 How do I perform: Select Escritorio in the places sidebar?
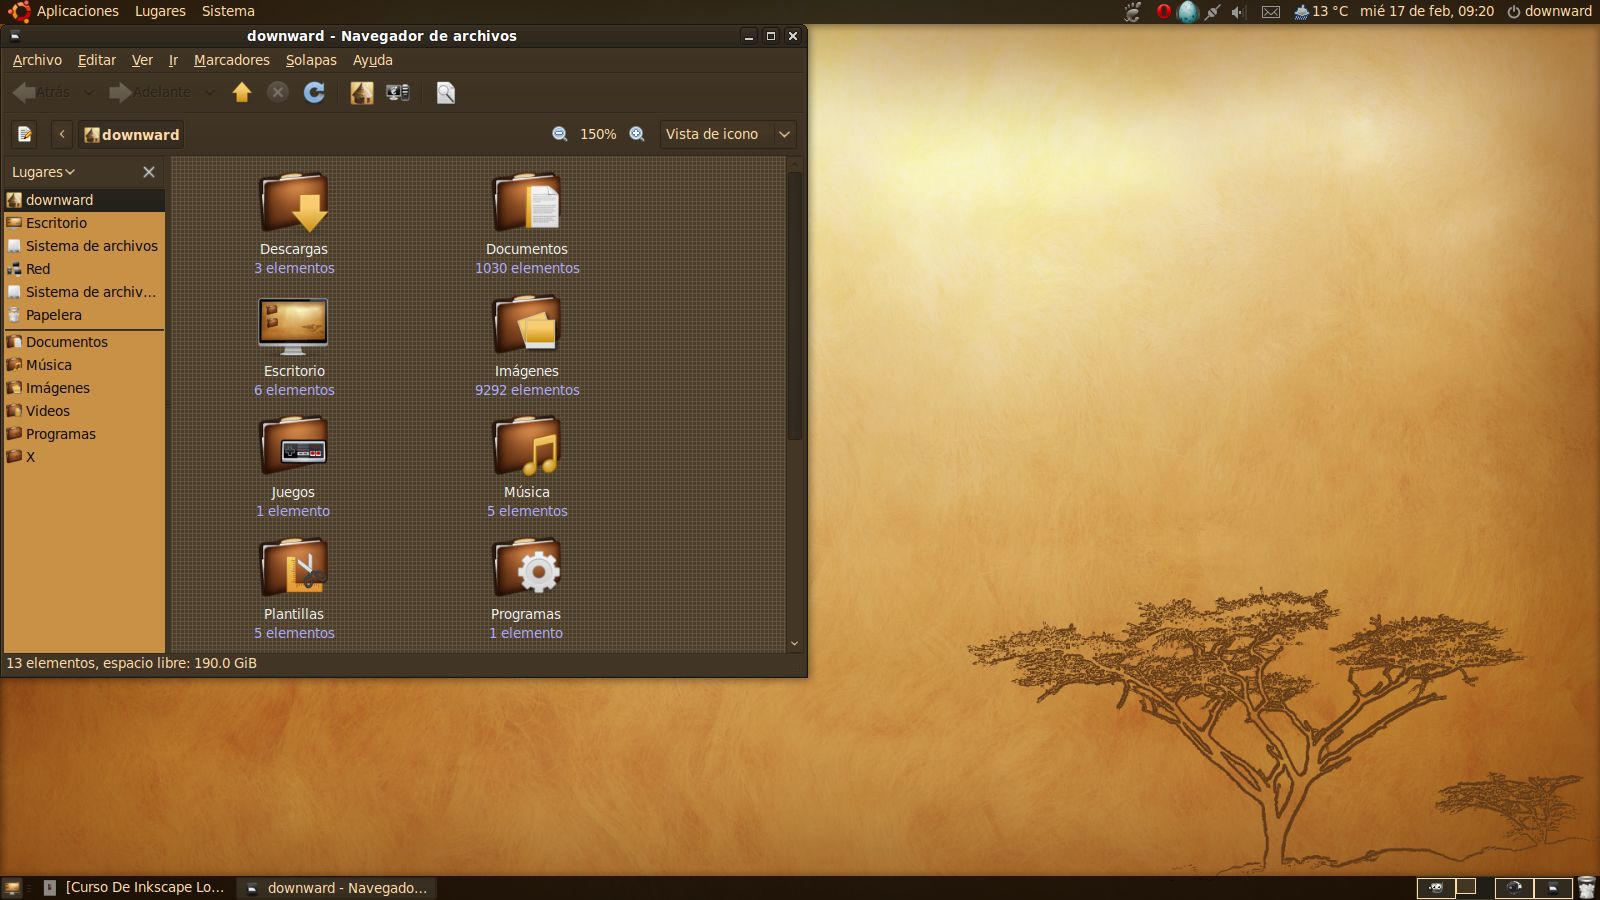(x=85, y=223)
